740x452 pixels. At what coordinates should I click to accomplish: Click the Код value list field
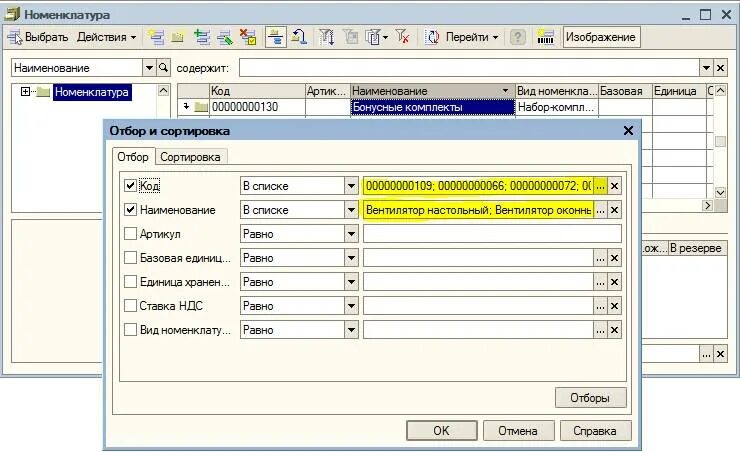(478, 185)
